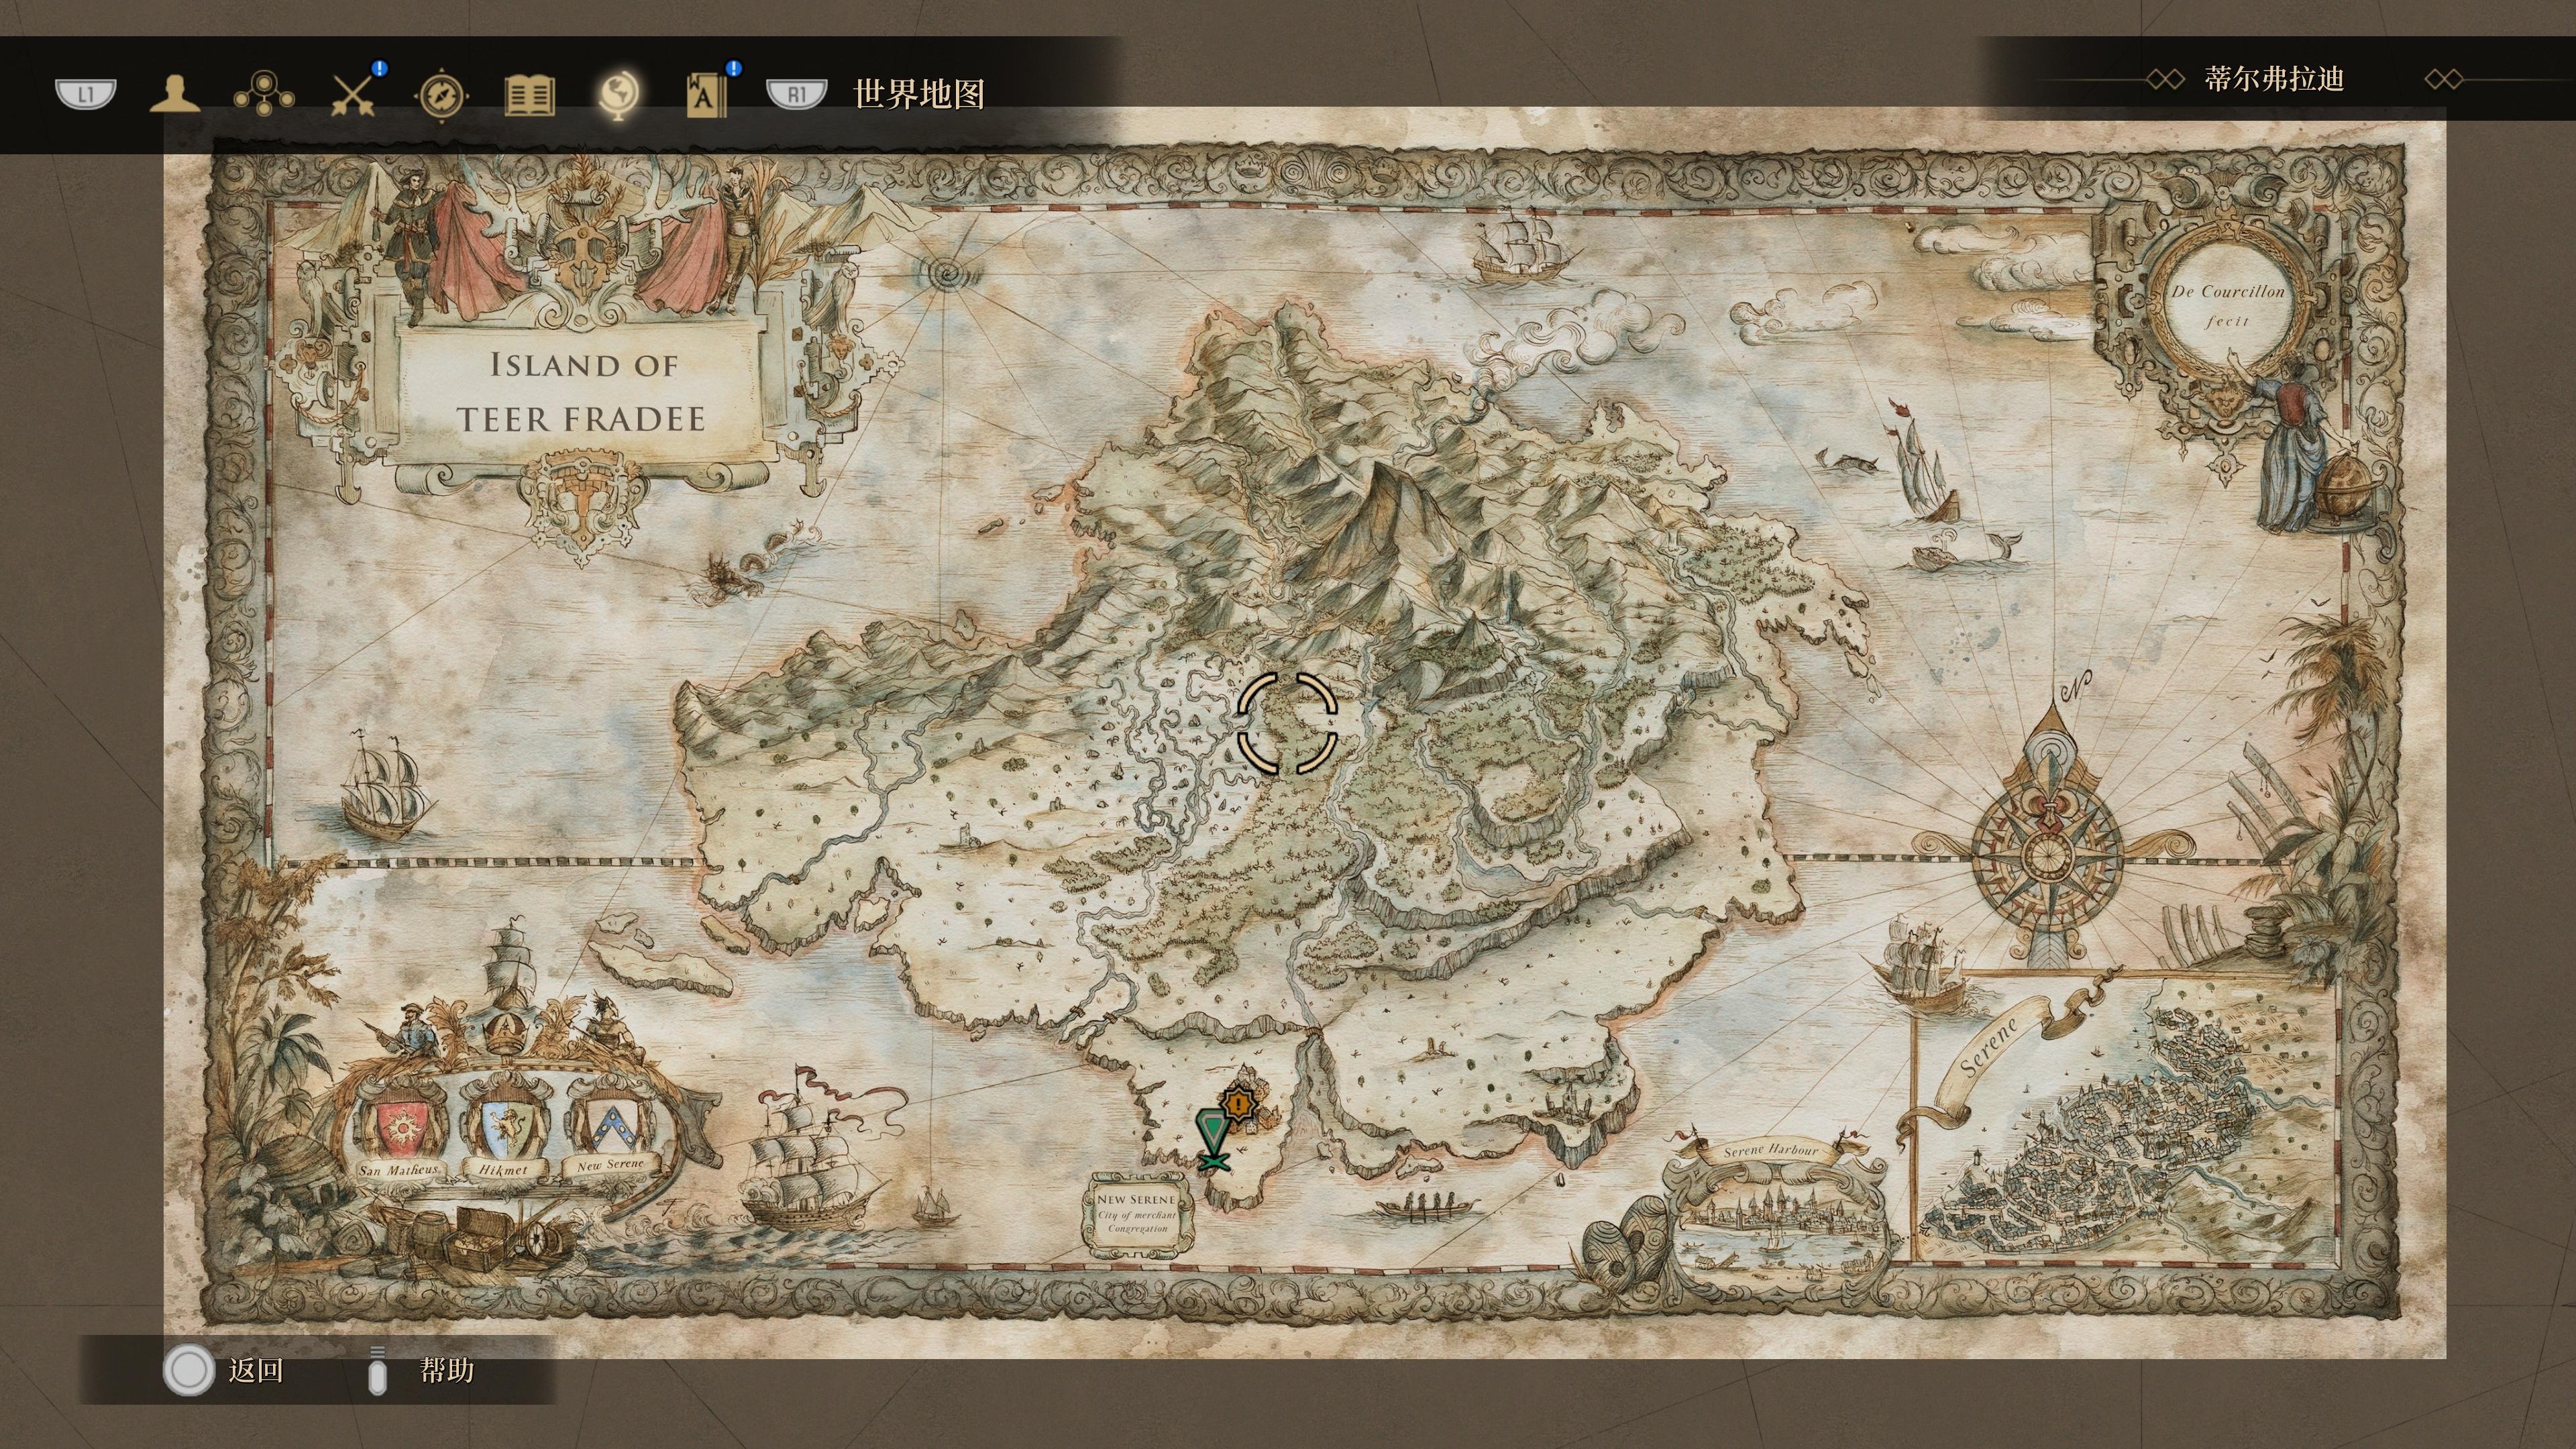Open the crossed arrows equipment icon
This screenshot has width=2576, height=1449.
(x=353, y=95)
